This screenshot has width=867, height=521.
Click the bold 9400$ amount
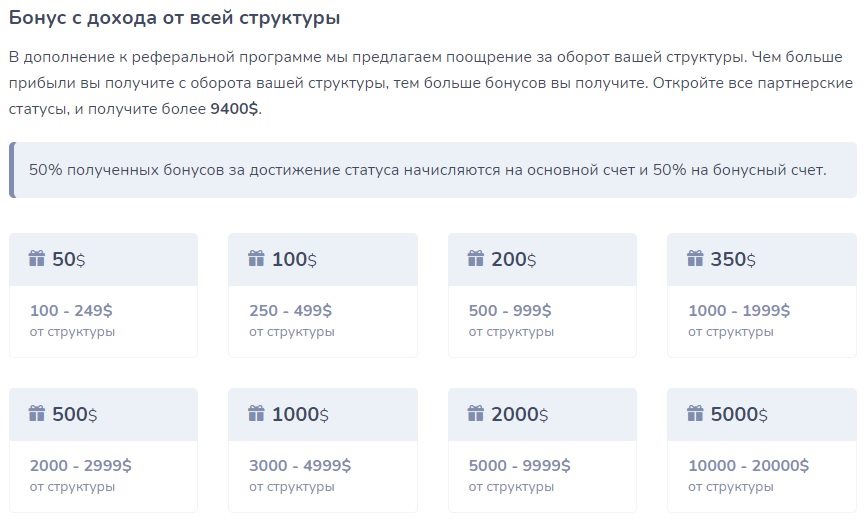pos(234,108)
